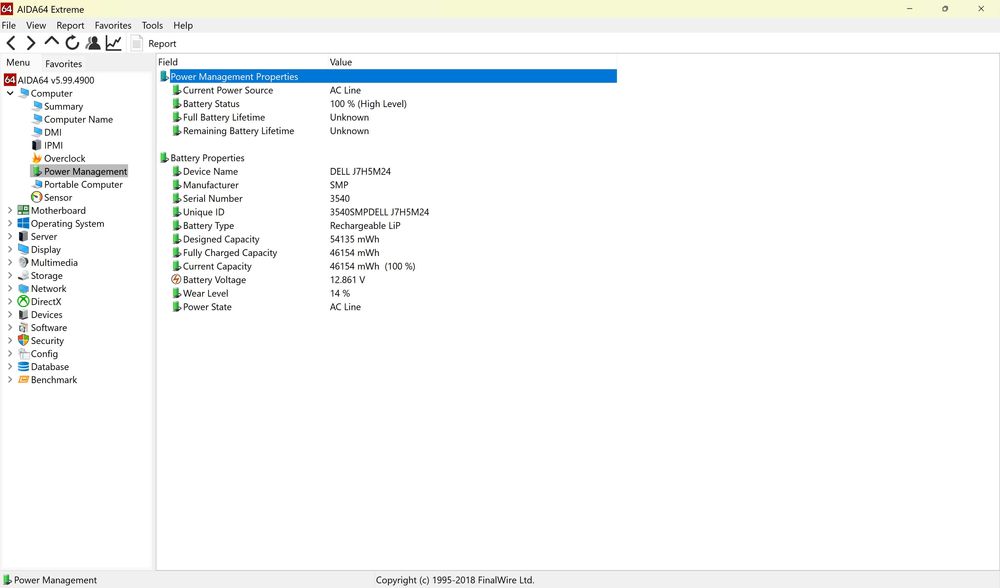Open the Favorites menu
Image resolution: width=1000 pixels, height=588 pixels.
[x=113, y=26]
